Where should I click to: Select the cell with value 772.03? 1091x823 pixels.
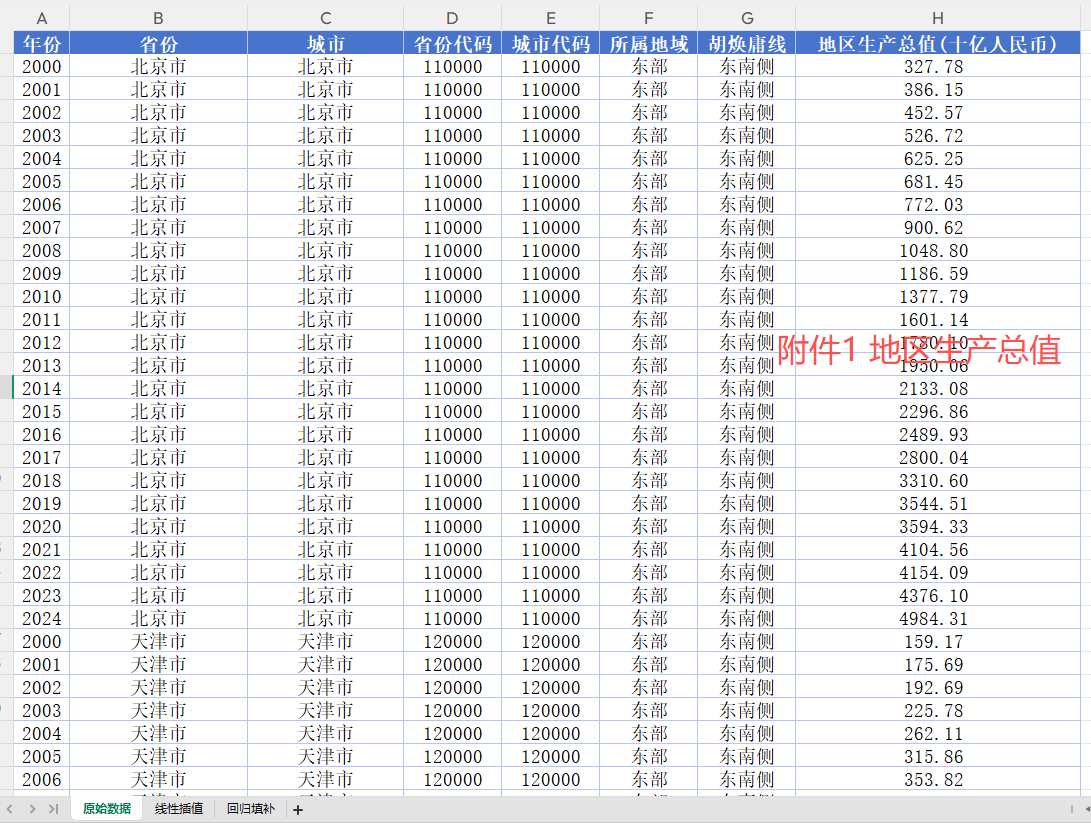(938, 204)
